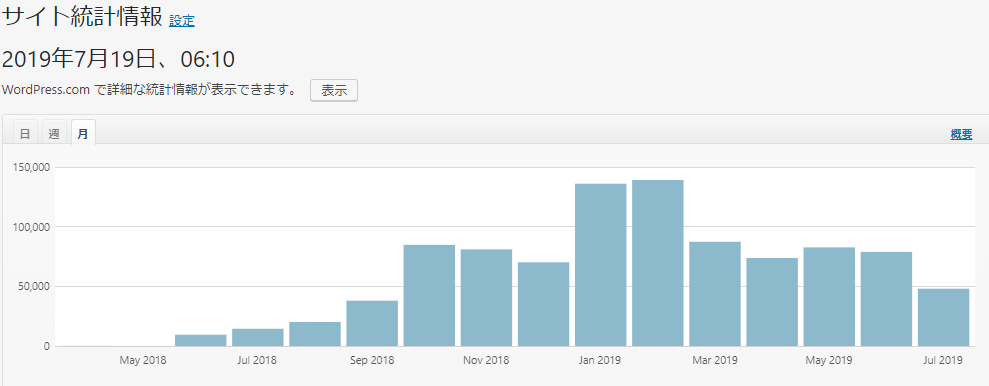989x386 pixels.
Task: Click the 150,000 axis label
Action: pyautogui.click(x=32, y=167)
